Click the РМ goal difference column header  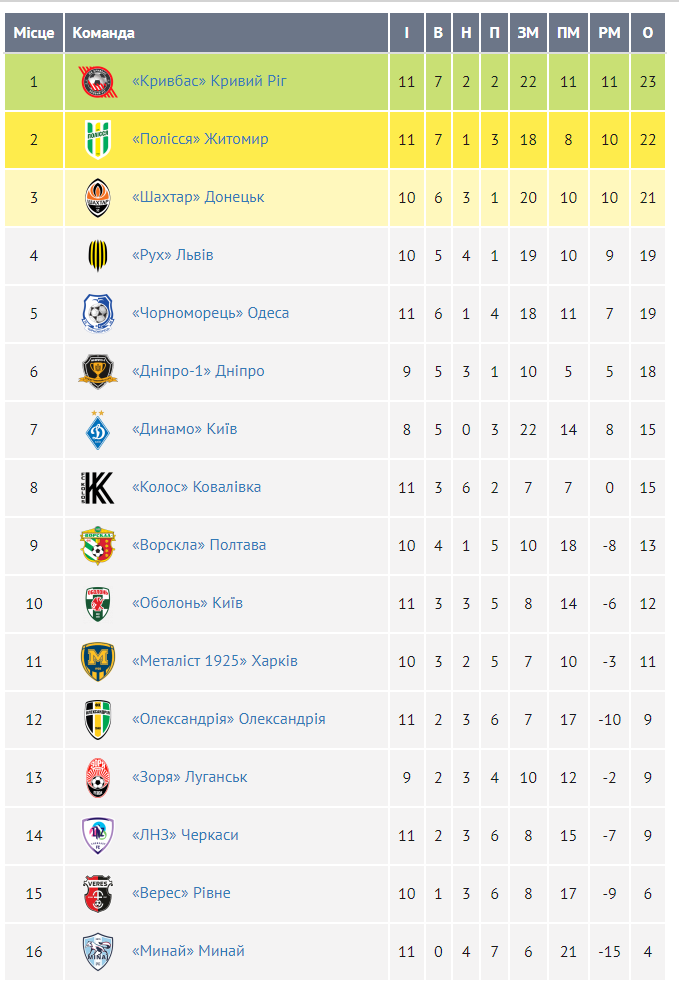click(609, 33)
